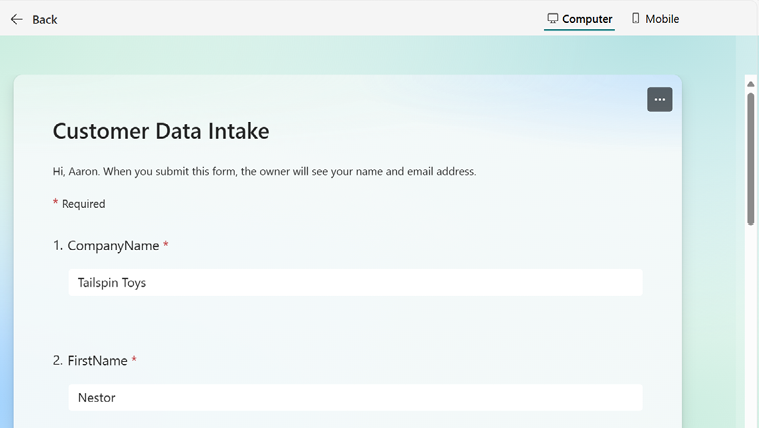
Task: Click the Back text label
Action: point(44,19)
